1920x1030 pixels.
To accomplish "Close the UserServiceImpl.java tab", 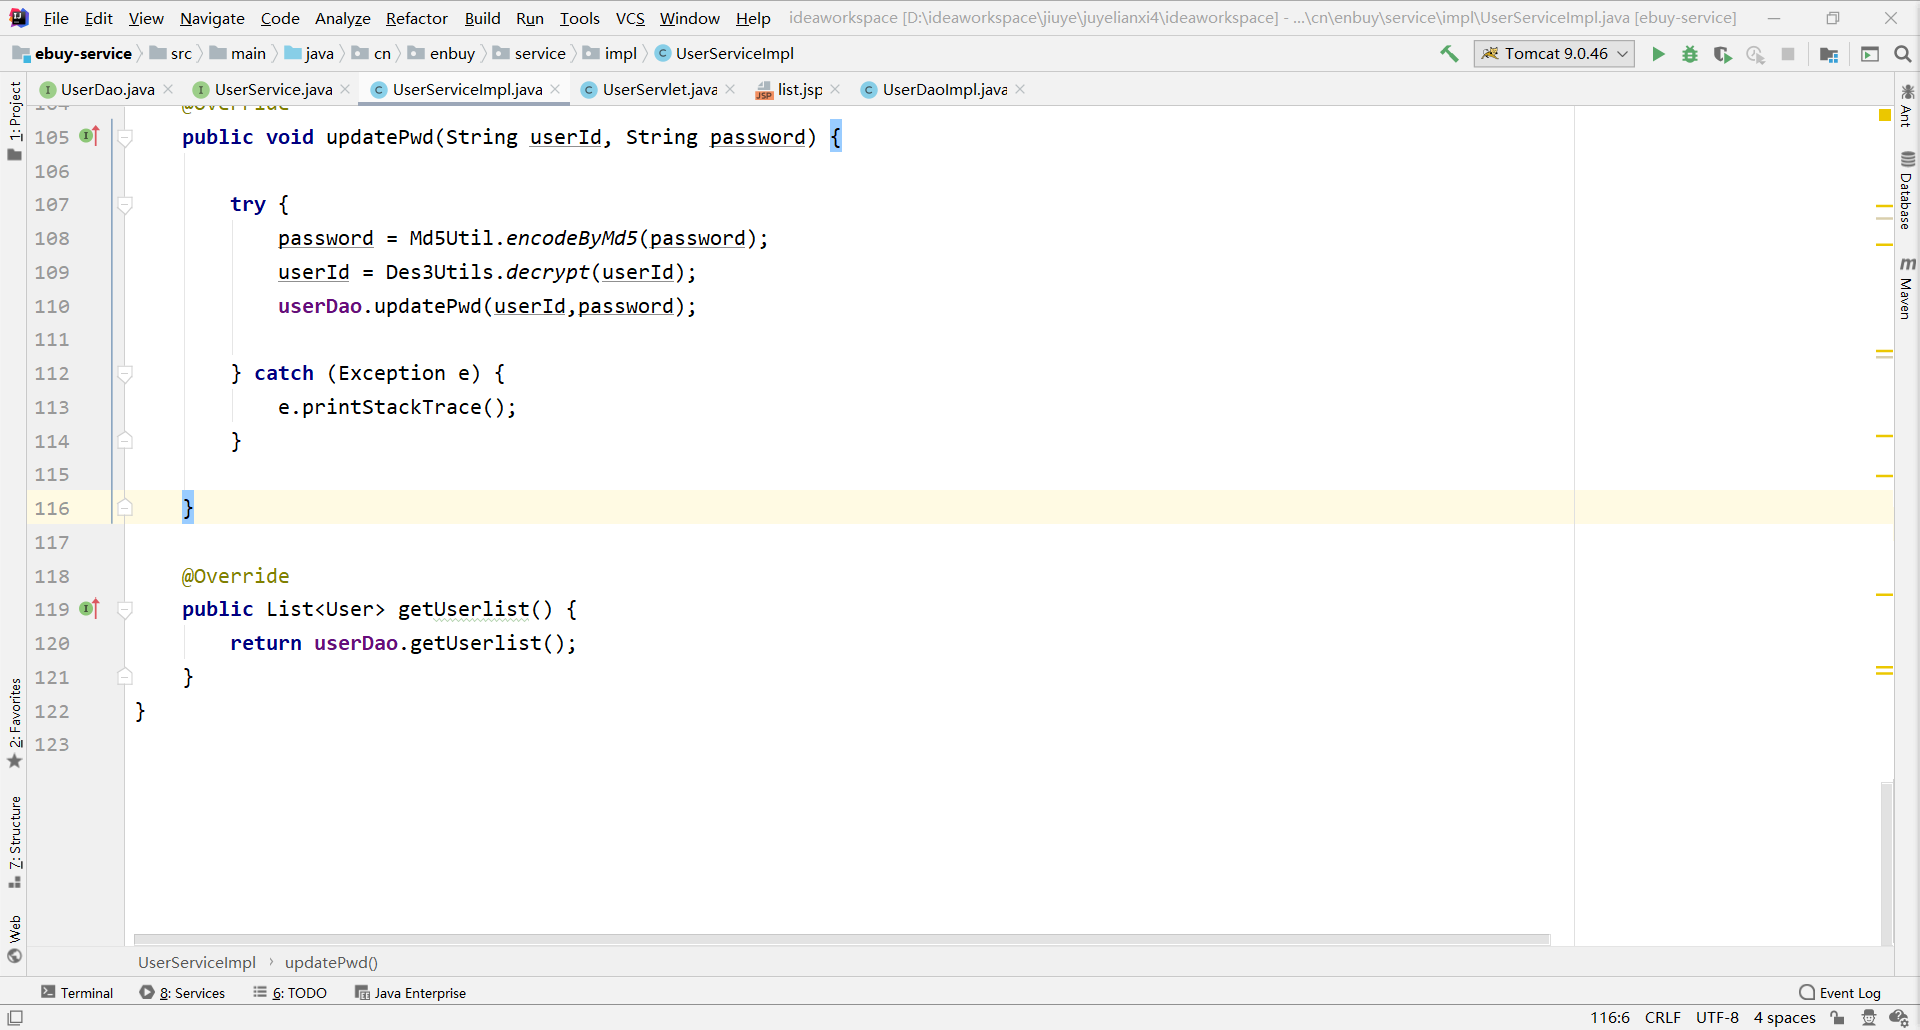I will click(x=555, y=90).
